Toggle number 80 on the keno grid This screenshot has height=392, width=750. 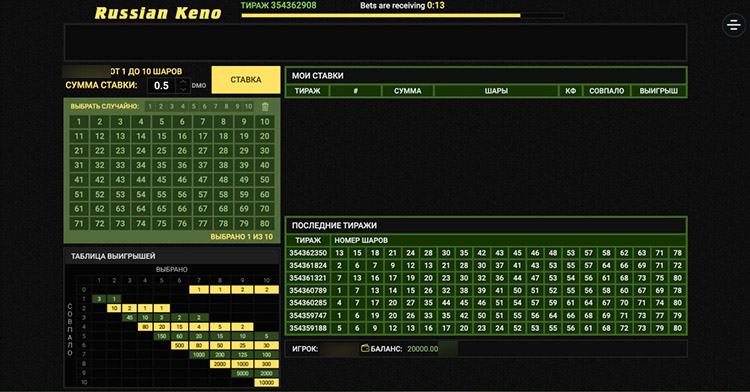[x=265, y=223]
